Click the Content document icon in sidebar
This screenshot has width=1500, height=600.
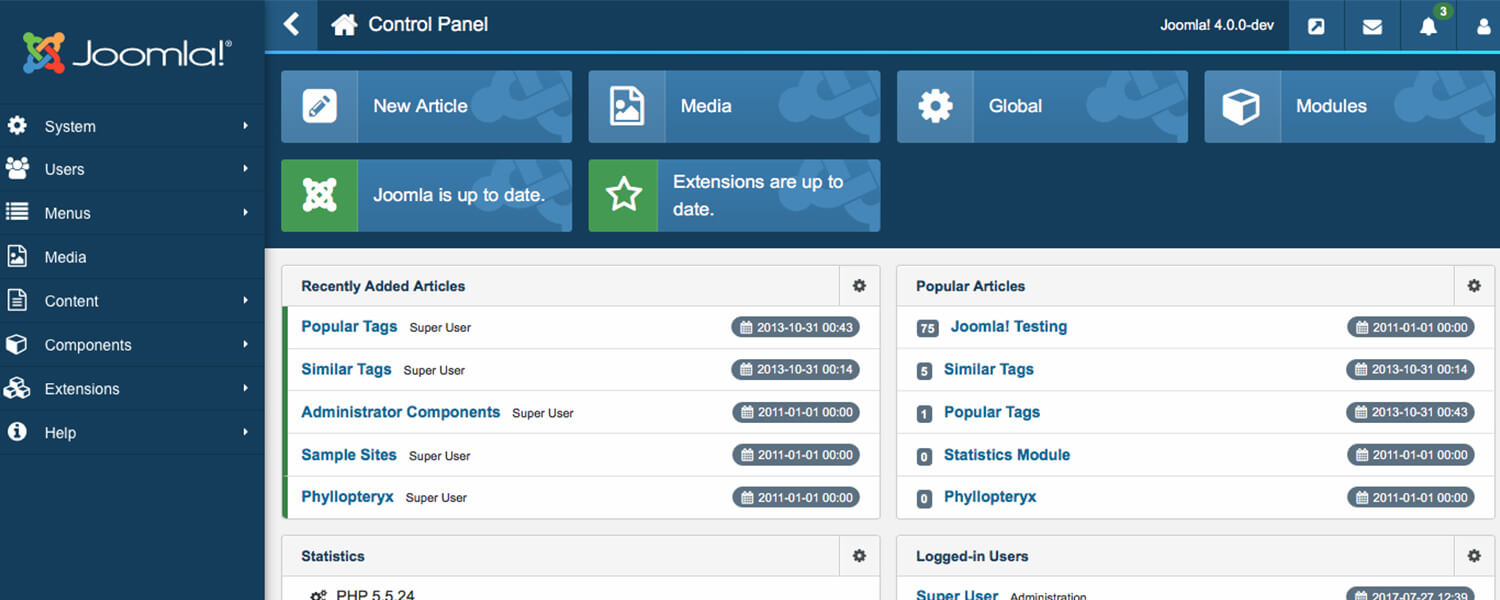(x=17, y=300)
